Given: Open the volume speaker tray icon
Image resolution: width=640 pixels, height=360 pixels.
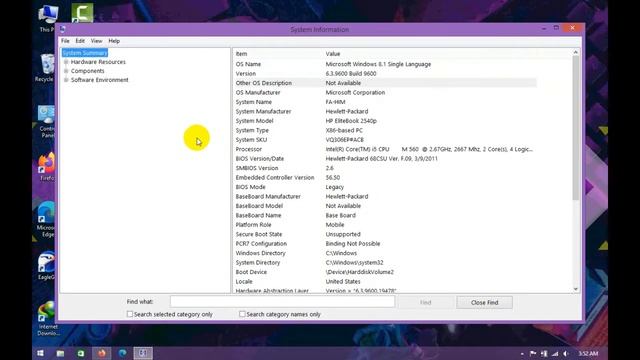Looking at the screenshot, I should tap(566, 353).
